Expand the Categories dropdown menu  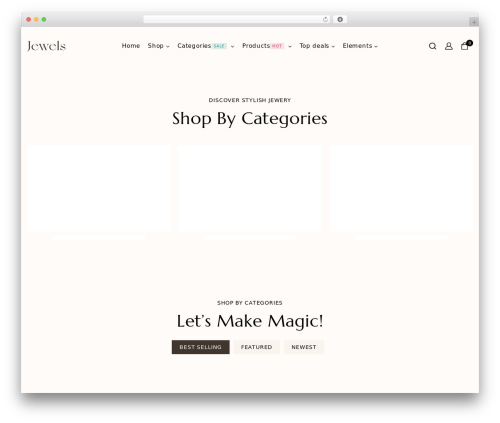click(206, 46)
